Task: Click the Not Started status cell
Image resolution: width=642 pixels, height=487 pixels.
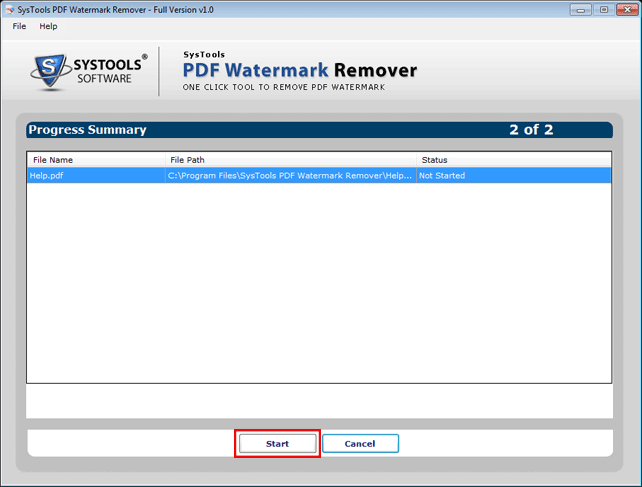Action: tap(514, 176)
